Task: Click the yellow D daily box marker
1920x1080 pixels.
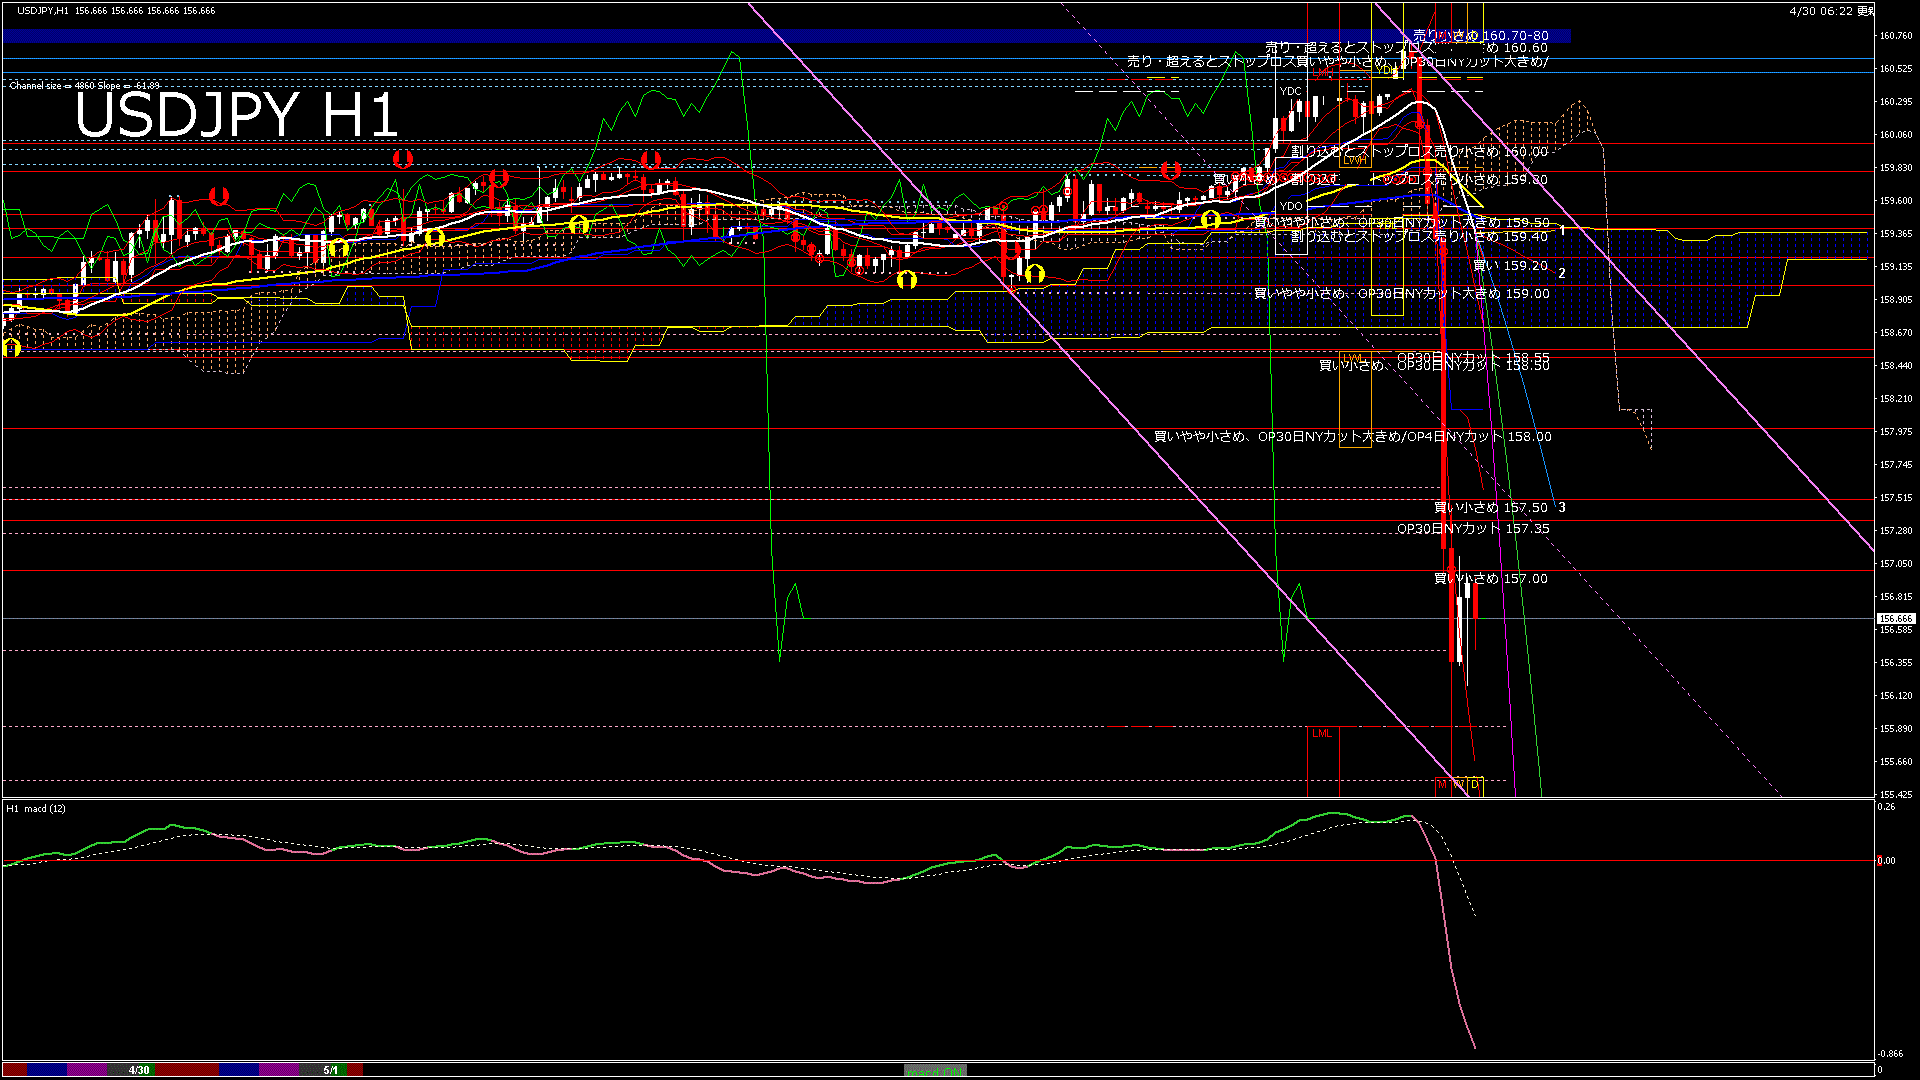Action: (x=1475, y=785)
